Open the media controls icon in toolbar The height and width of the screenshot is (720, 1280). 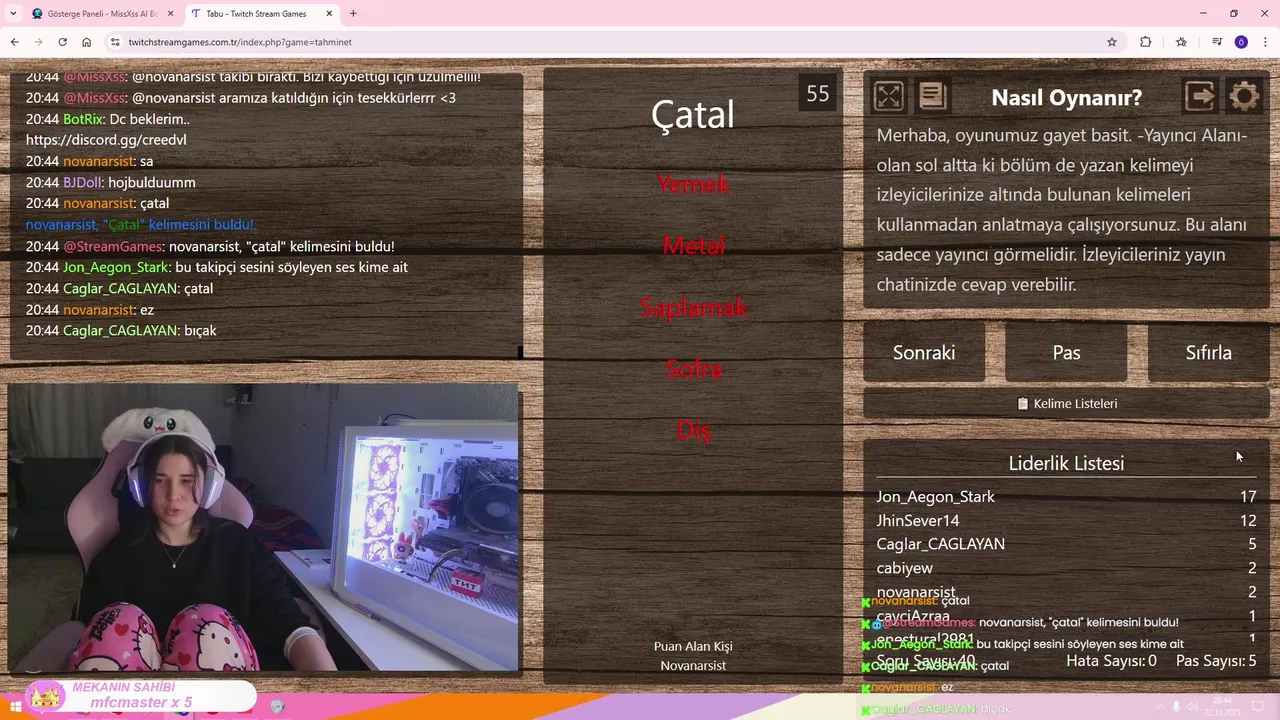1217,42
